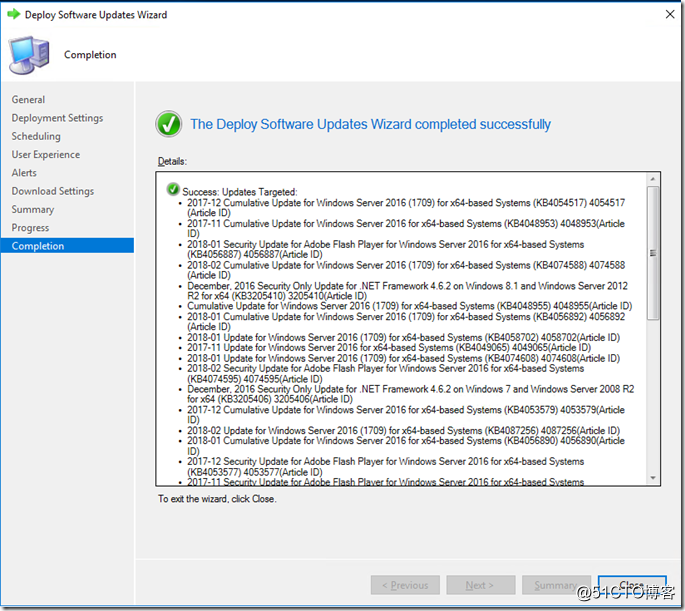Select the KB4056890 cumulative update entry
Viewport: 685px width, 611px height.
point(406,446)
